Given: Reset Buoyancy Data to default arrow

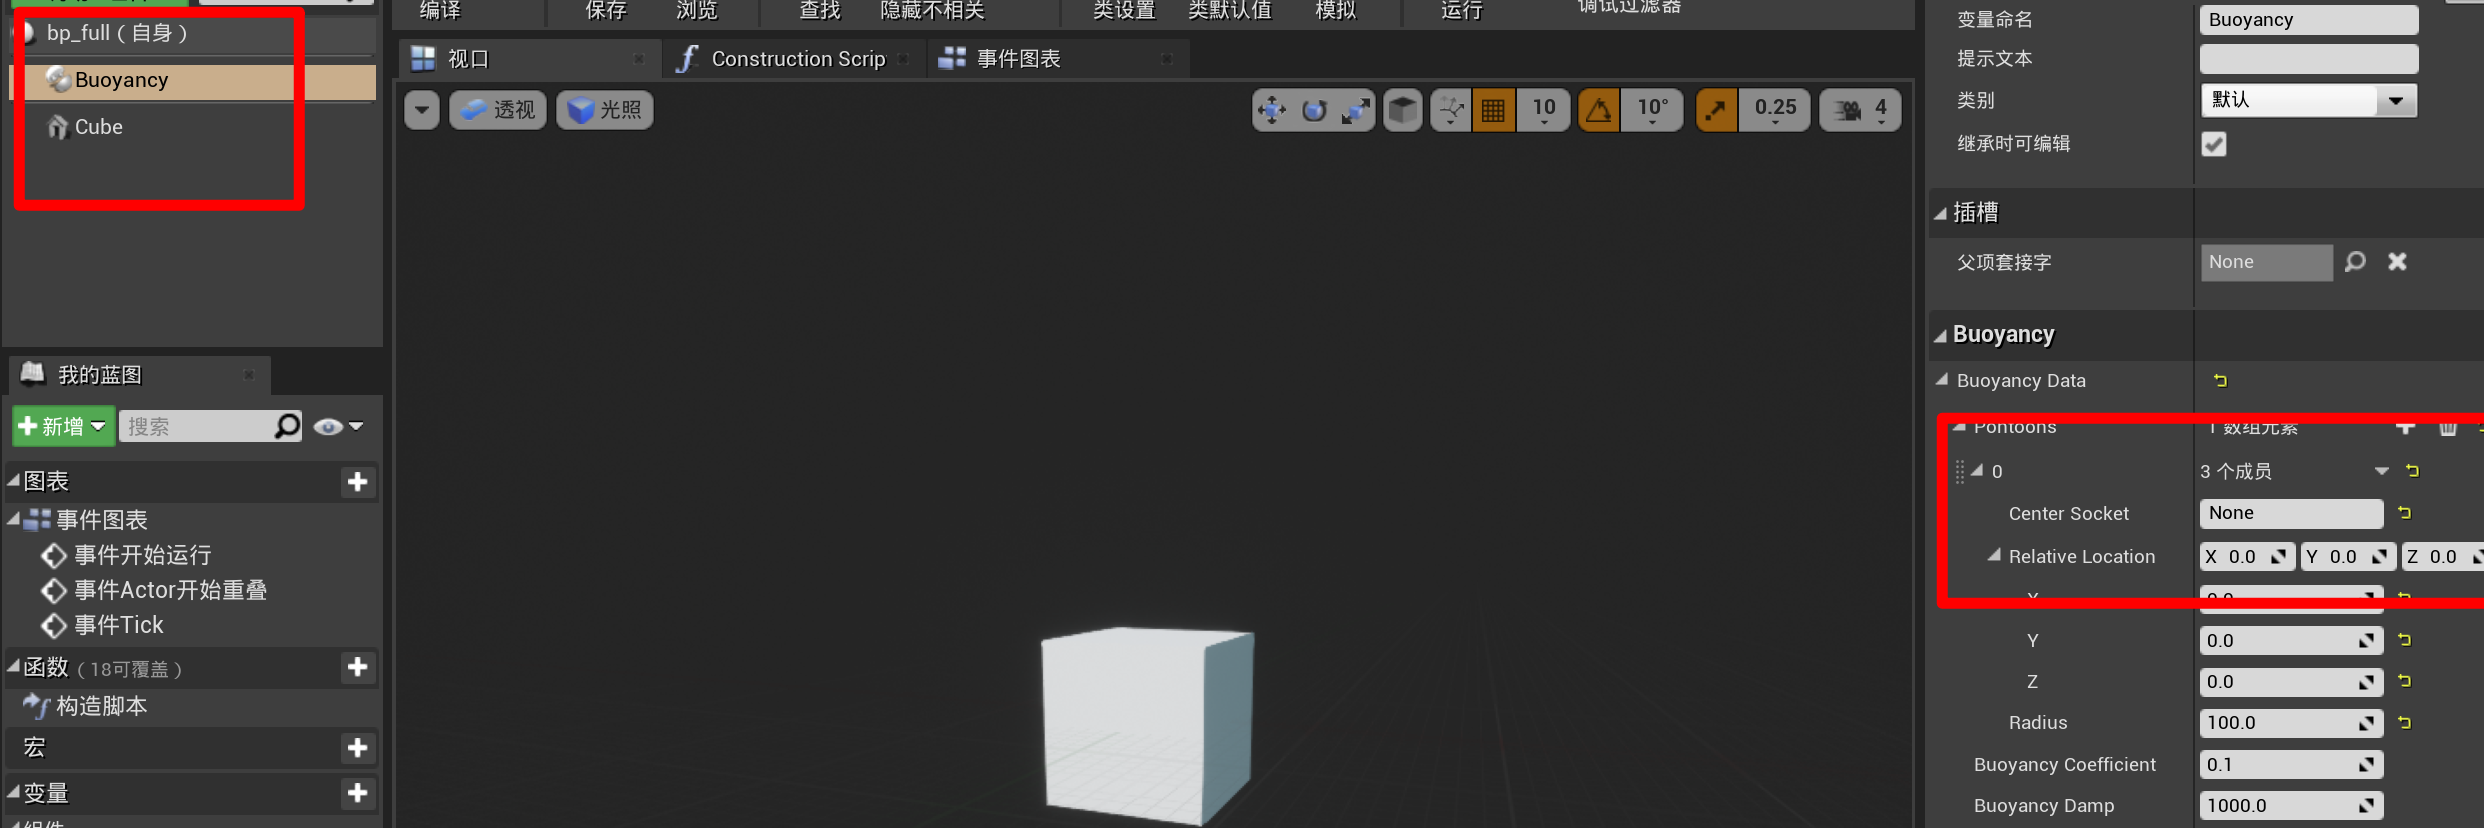Looking at the screenshot, I should (2220, 380).
